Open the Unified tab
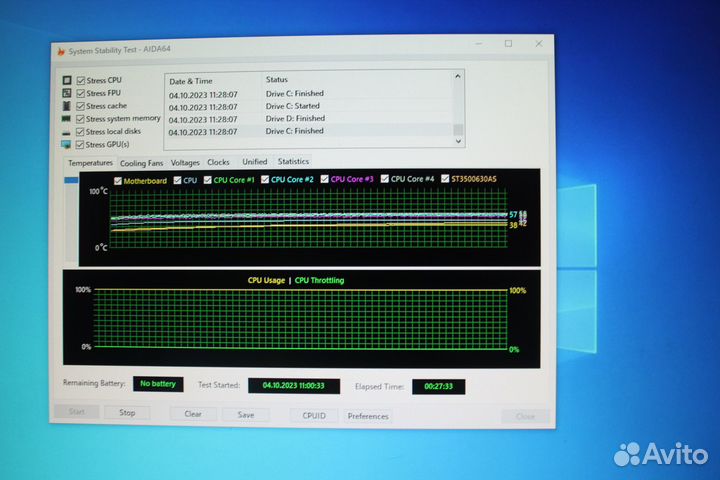The height and width of the screenshot is (480, 720). click(255, 162)
